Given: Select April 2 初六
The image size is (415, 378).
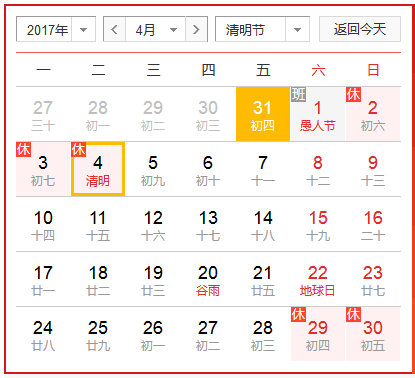Looking at the screenshot, I should click(373, 114).
